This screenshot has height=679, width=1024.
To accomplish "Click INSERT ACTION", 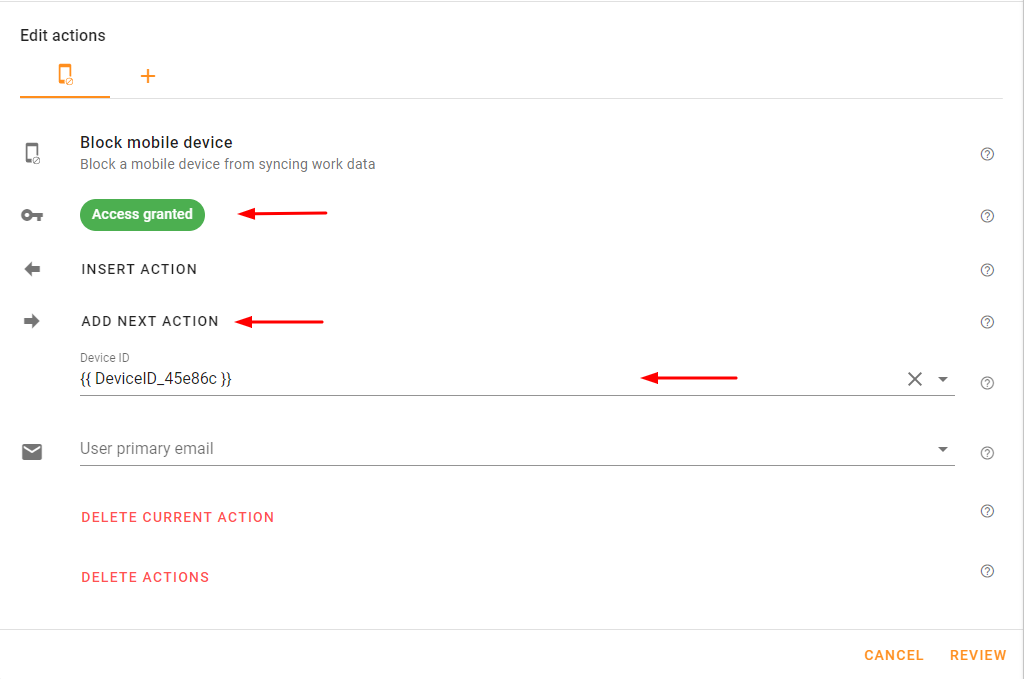I will click(x=139, y=269).
